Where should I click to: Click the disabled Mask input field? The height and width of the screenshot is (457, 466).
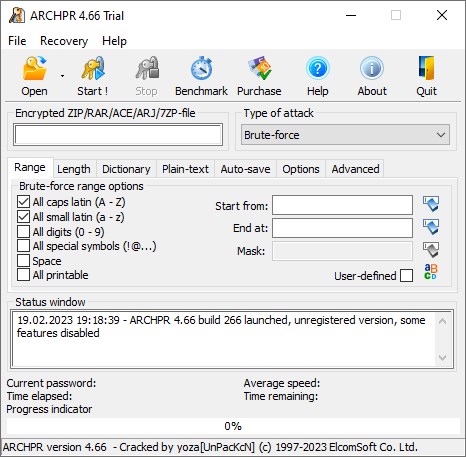pyautogui.click(x=342, y=251)
